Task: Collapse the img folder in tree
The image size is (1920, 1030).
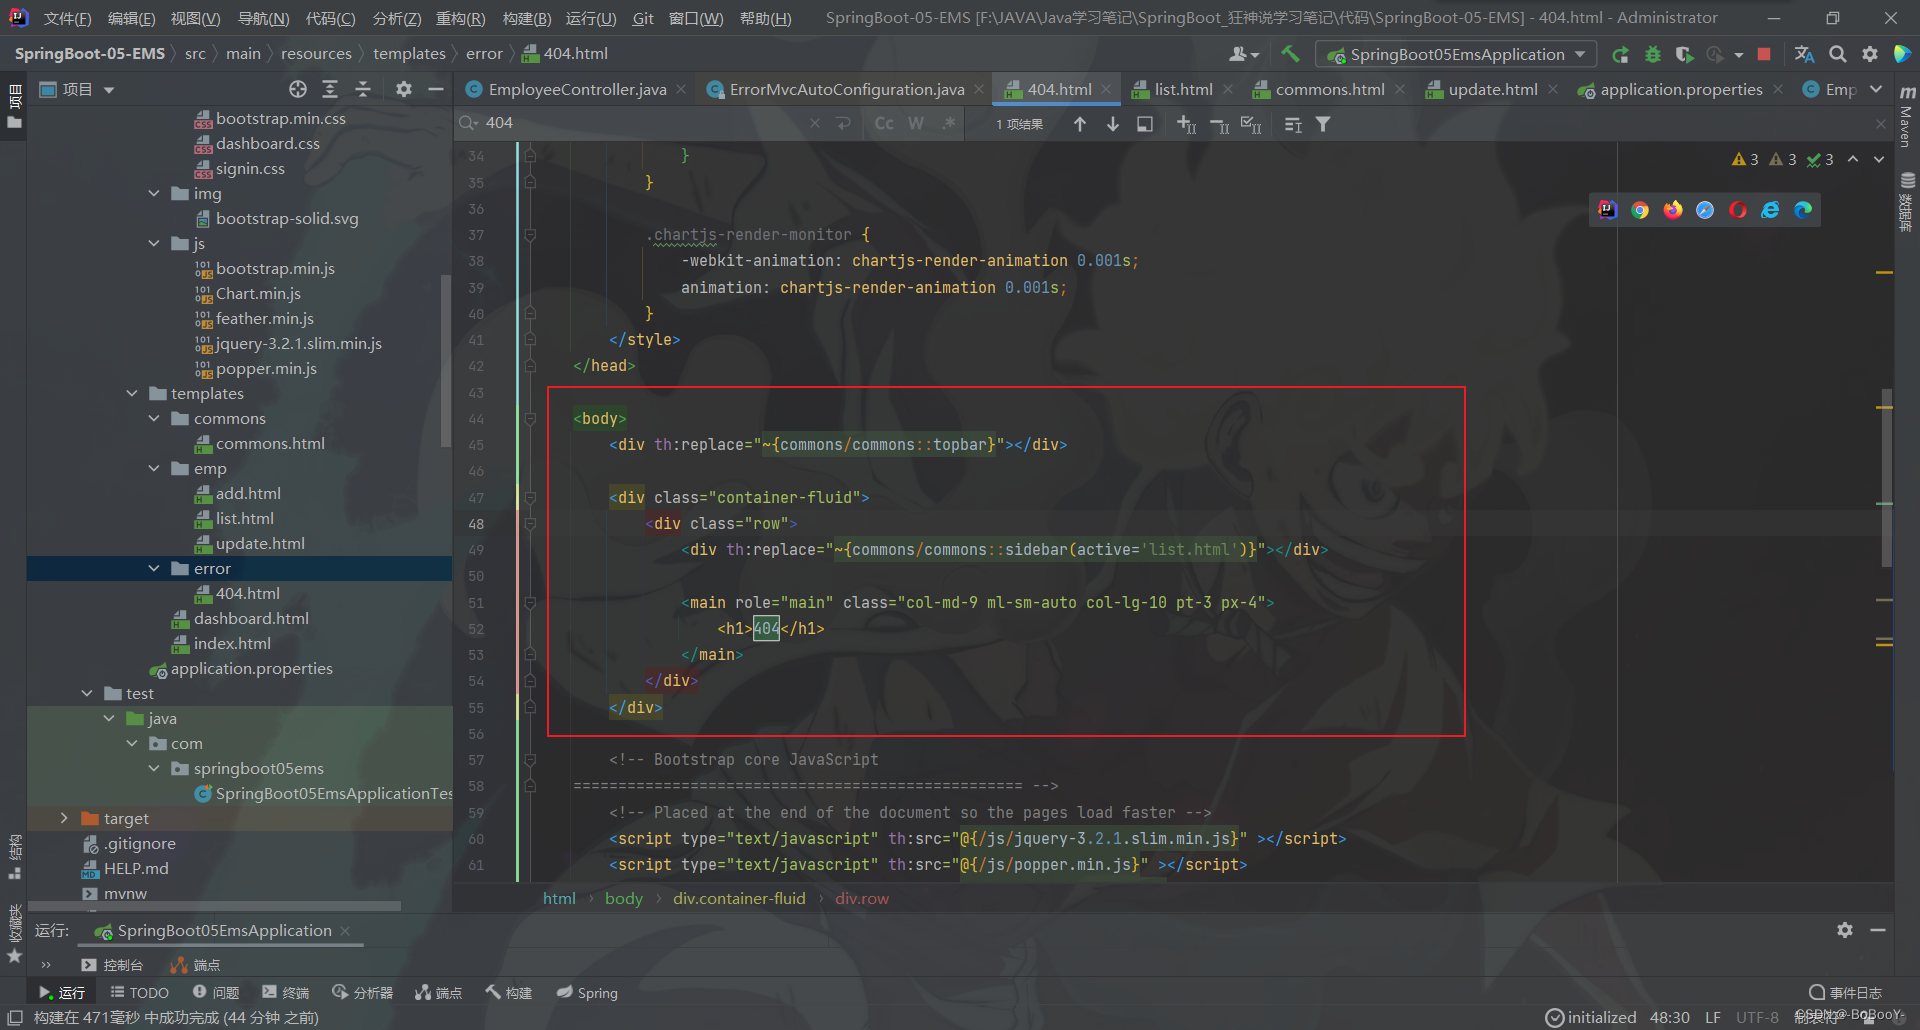Action: [154, 194]
